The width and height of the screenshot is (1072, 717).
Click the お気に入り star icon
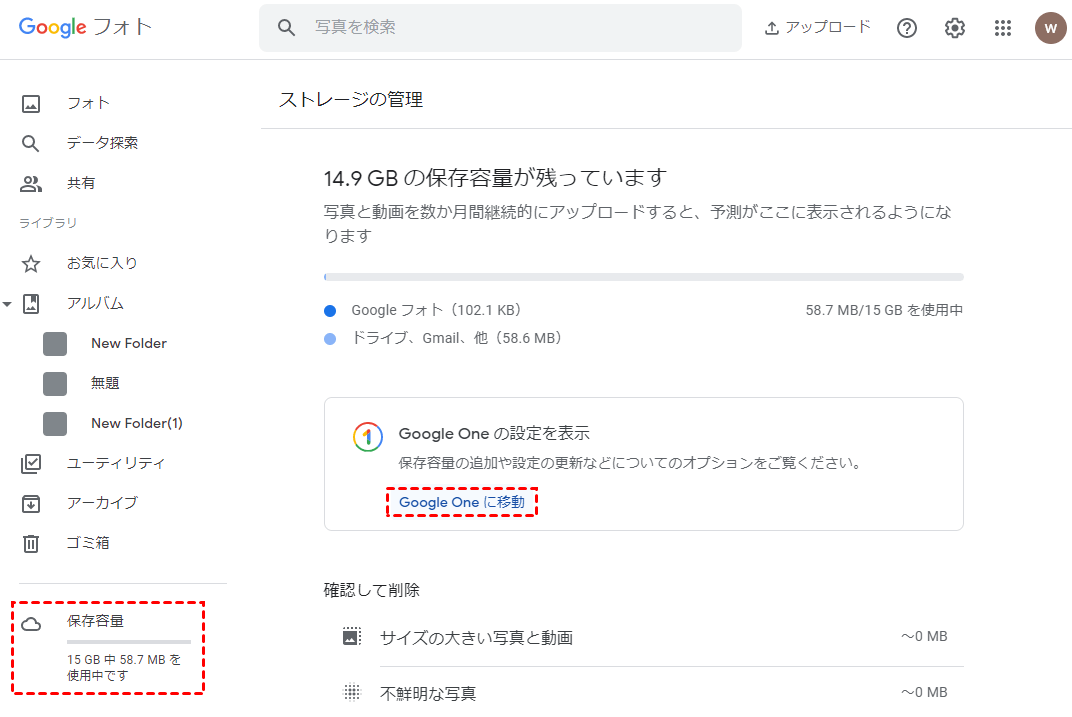pos(31,263)
